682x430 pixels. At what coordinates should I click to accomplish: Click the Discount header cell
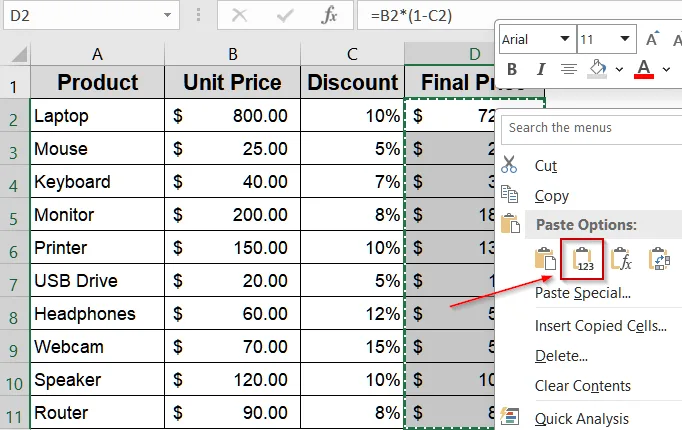[352, 82]
